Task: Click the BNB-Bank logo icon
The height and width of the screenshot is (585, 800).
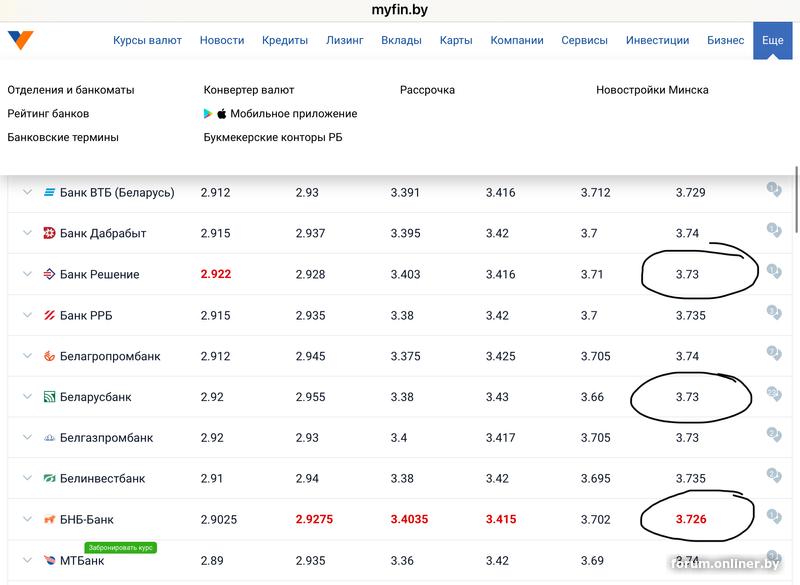Action: [49, 520]
